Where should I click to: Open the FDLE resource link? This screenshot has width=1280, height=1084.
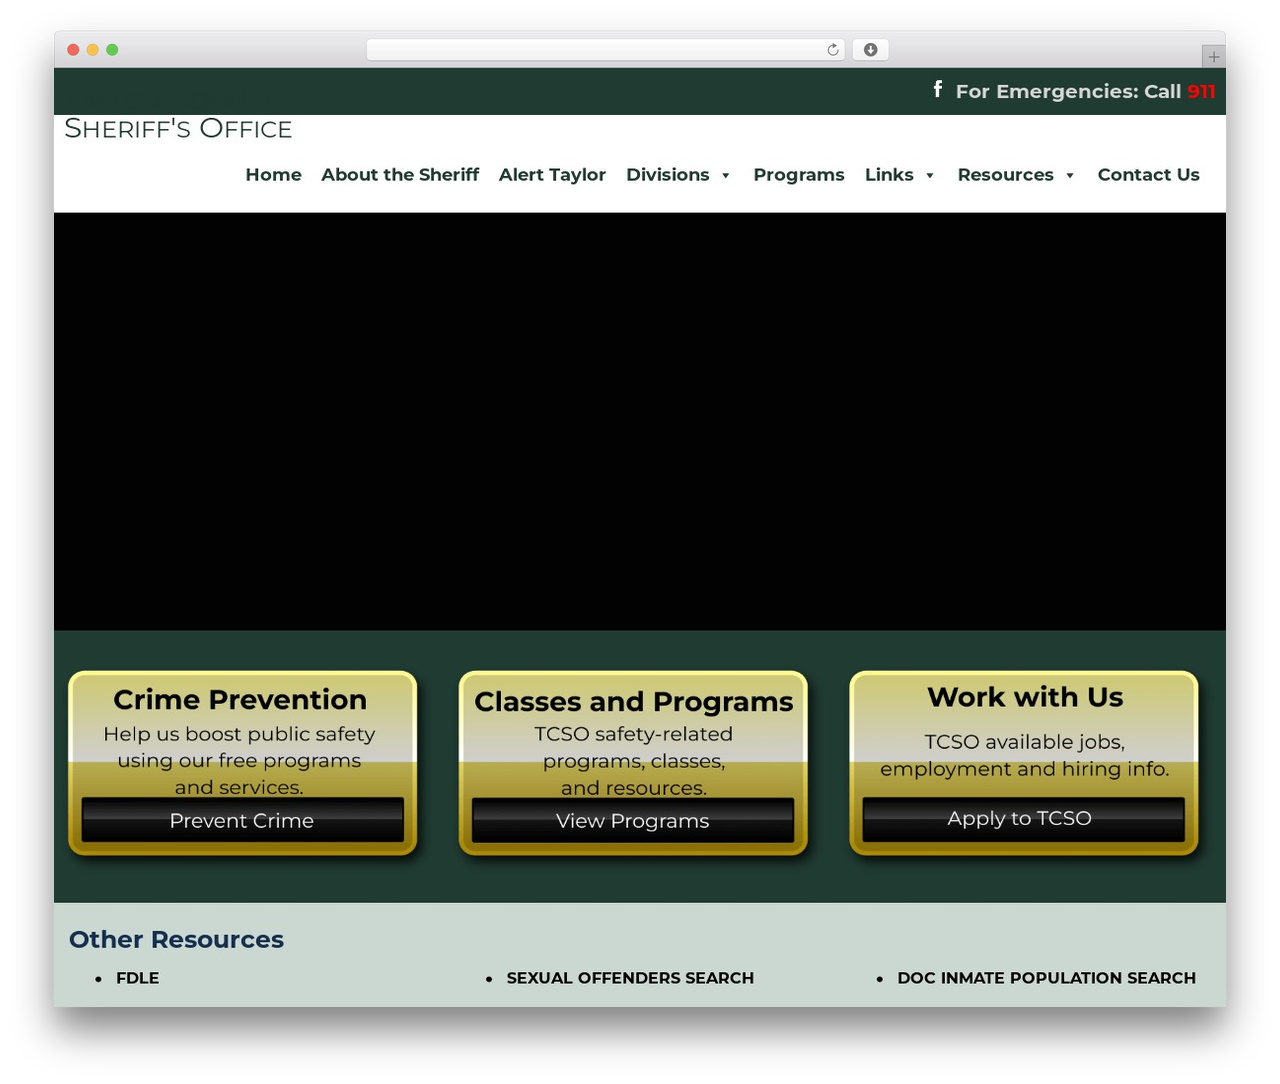click(138, 978)
